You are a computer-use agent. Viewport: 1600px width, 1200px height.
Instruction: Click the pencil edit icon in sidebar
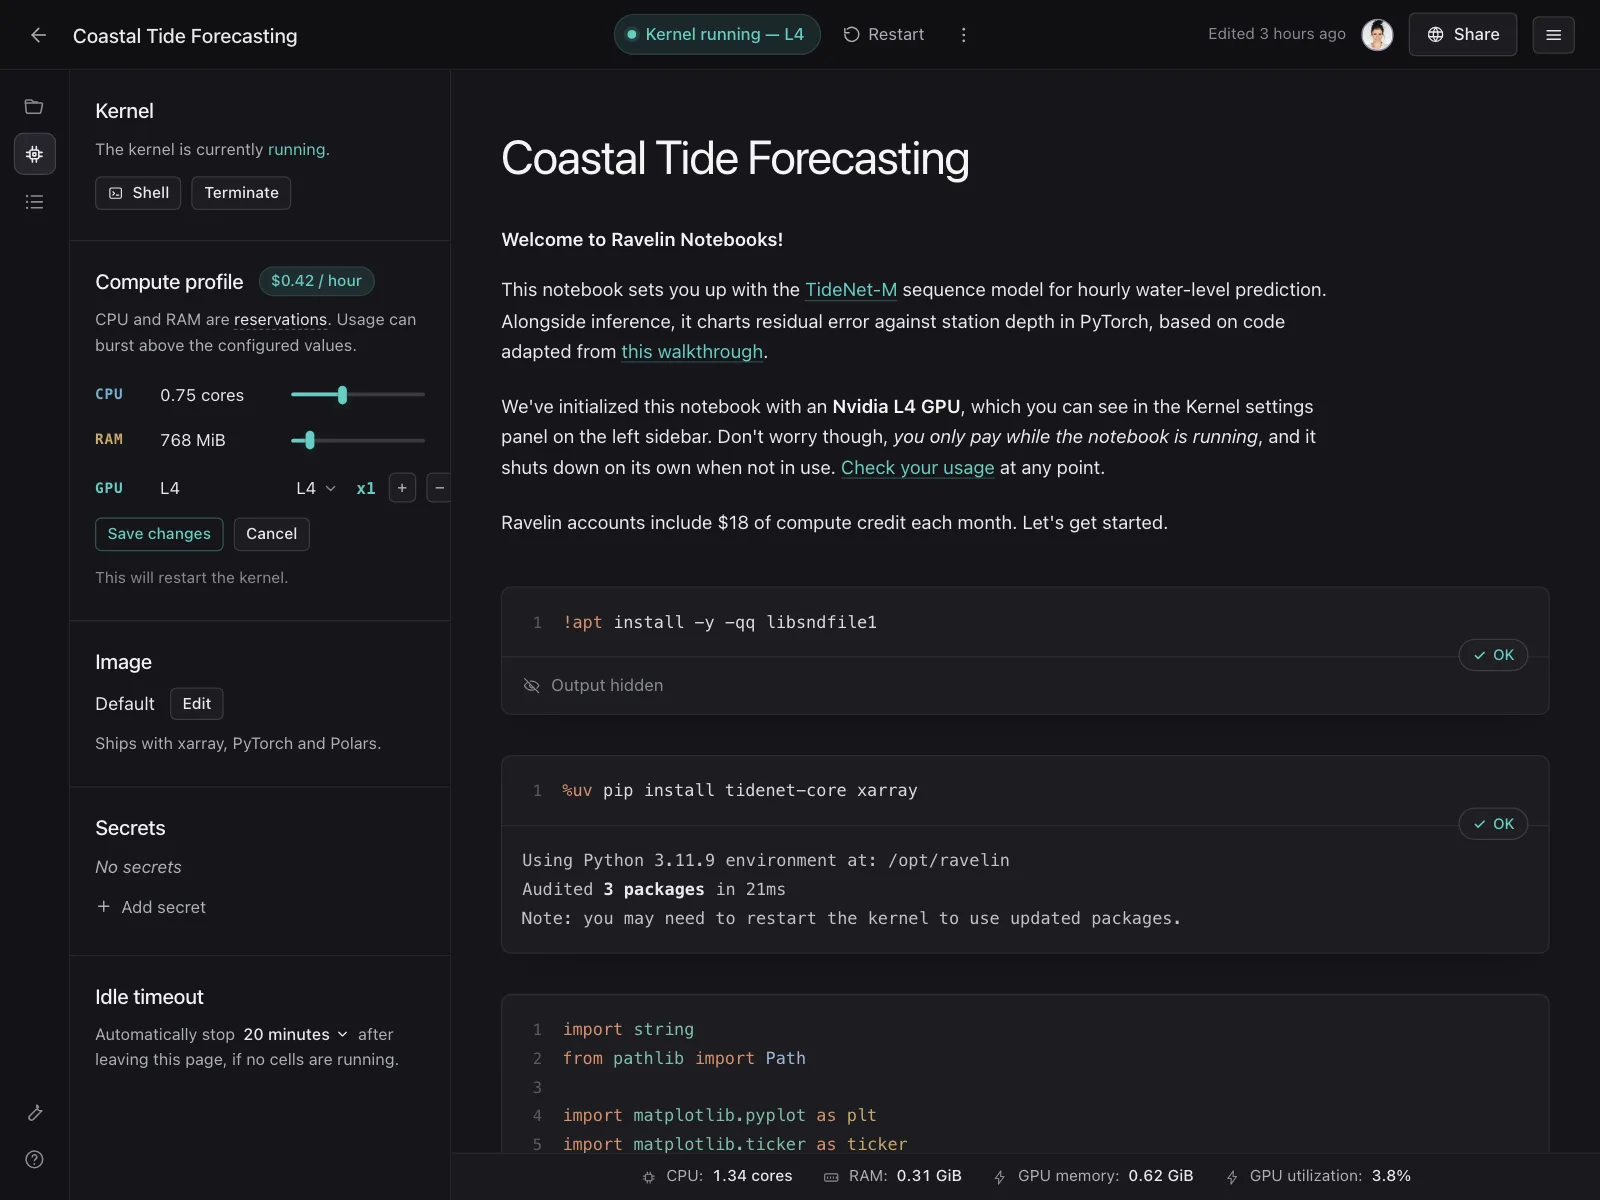(x=34, y=1113)
